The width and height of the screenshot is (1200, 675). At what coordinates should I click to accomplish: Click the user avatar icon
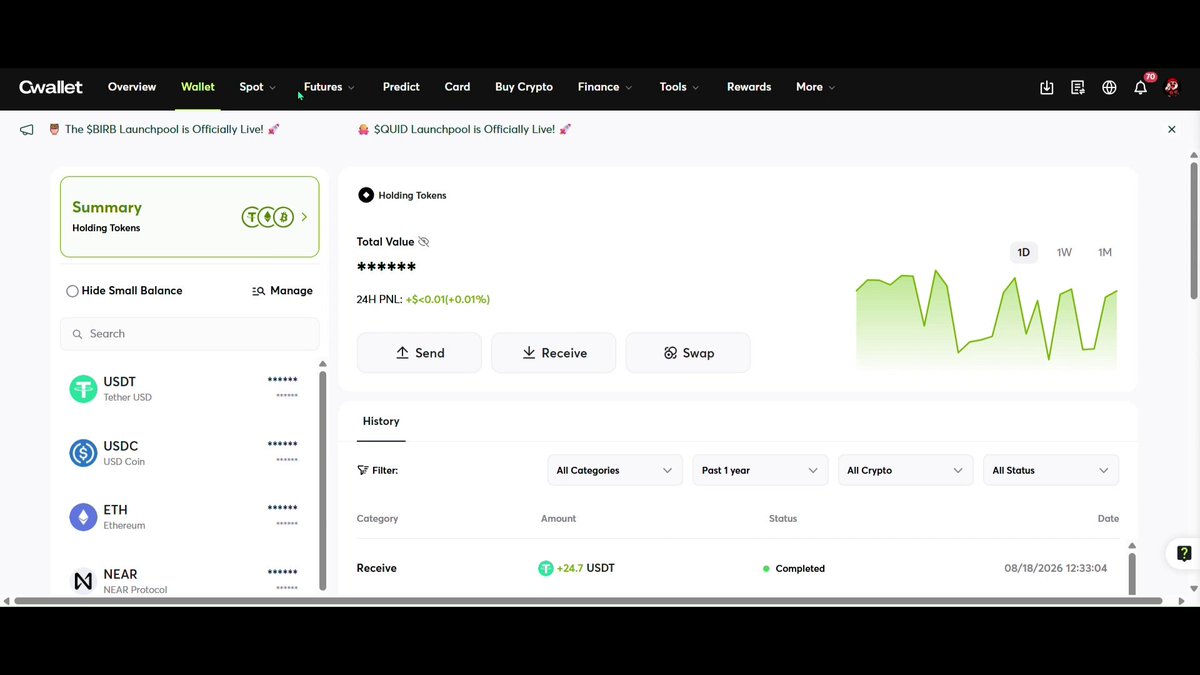[x=1172, y=87]
